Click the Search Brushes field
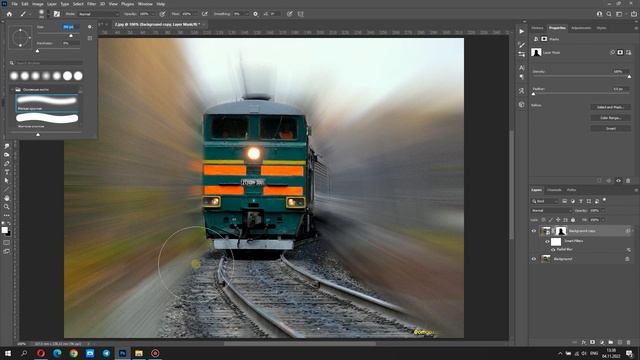Image resolution: width=640 pixels, height=360 pixels. click(49, 63)
